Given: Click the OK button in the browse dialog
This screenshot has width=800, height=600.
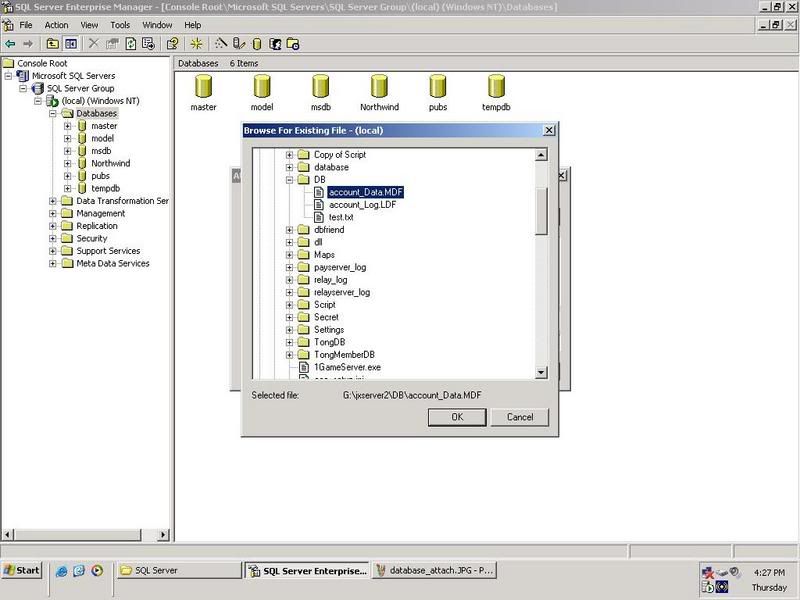Looking at the screenshot, I should coord(457,417).
